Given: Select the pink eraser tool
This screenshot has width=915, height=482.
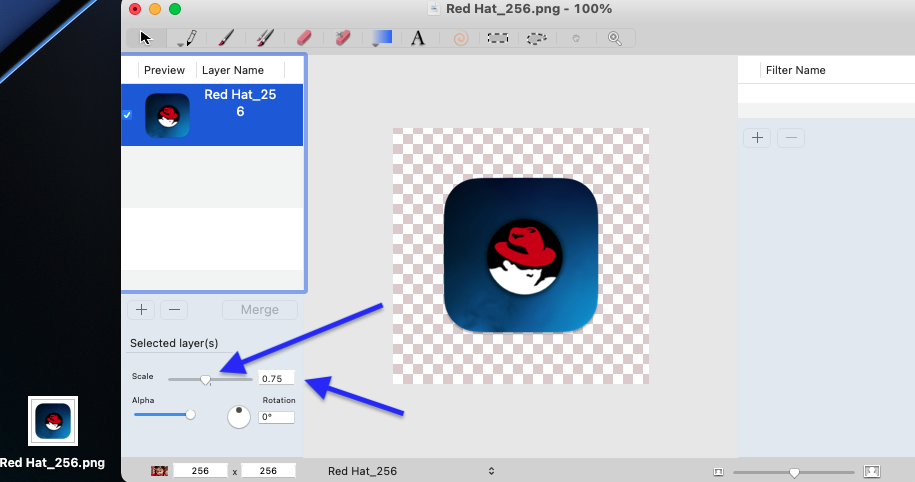Looking at the screenshot, I should tap(304, 38).
